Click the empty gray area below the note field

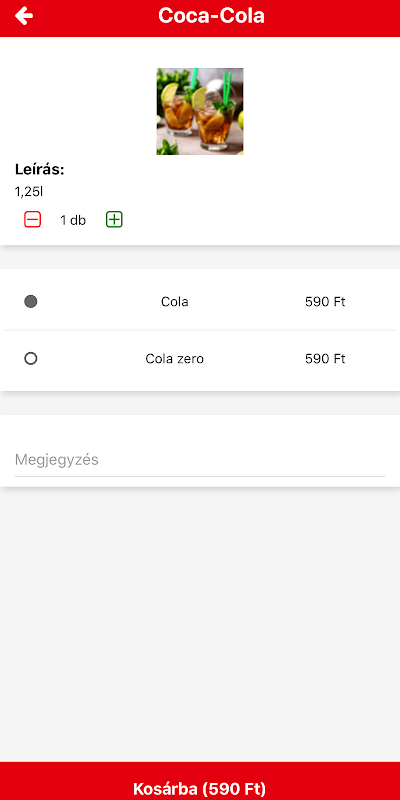click(x=200, y=624)
